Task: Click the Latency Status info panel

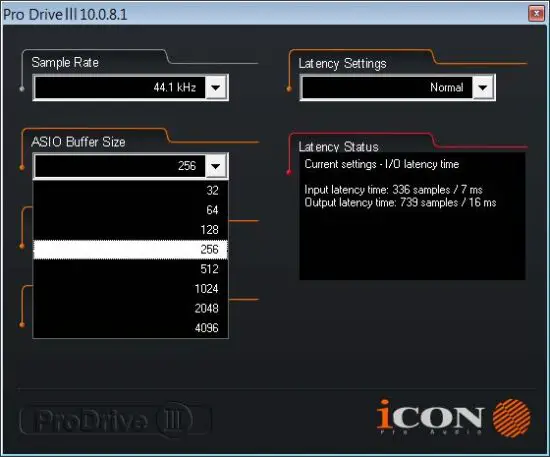Action: [x=412, y=216]
